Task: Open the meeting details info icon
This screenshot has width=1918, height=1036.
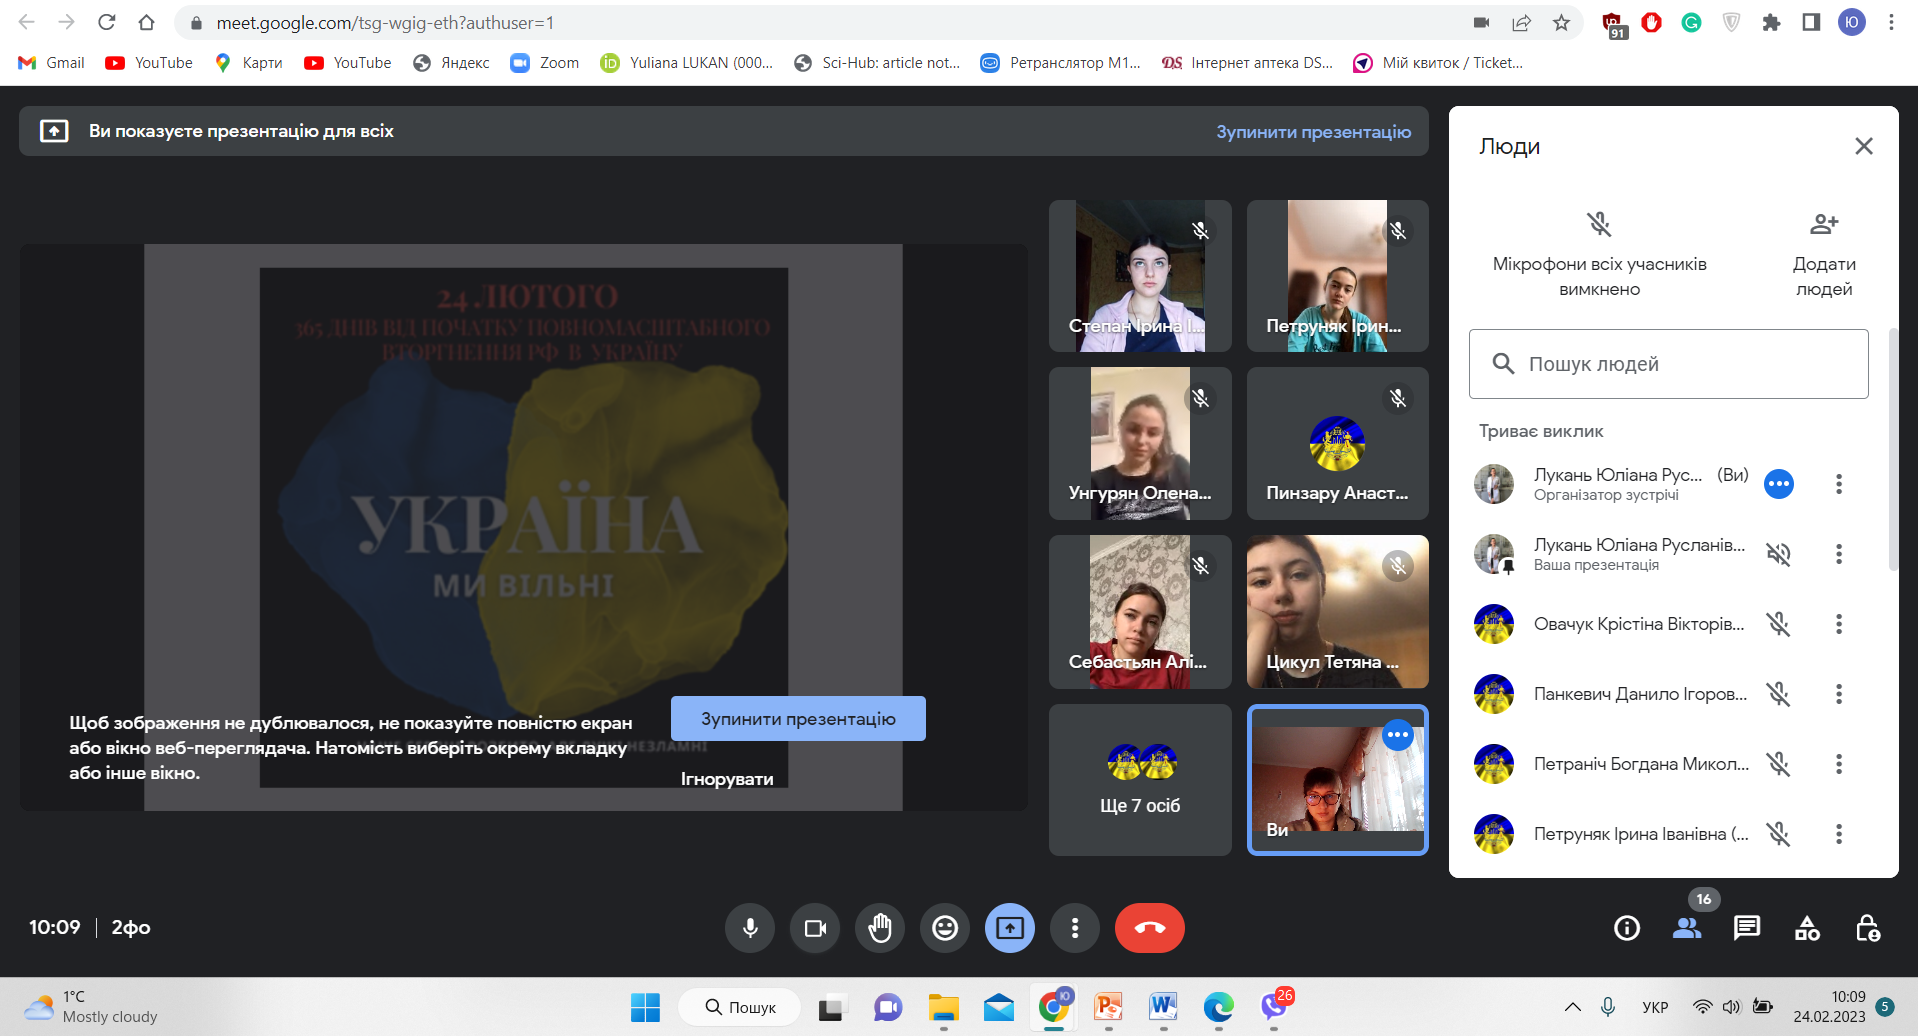Action: pos(1627,928)
